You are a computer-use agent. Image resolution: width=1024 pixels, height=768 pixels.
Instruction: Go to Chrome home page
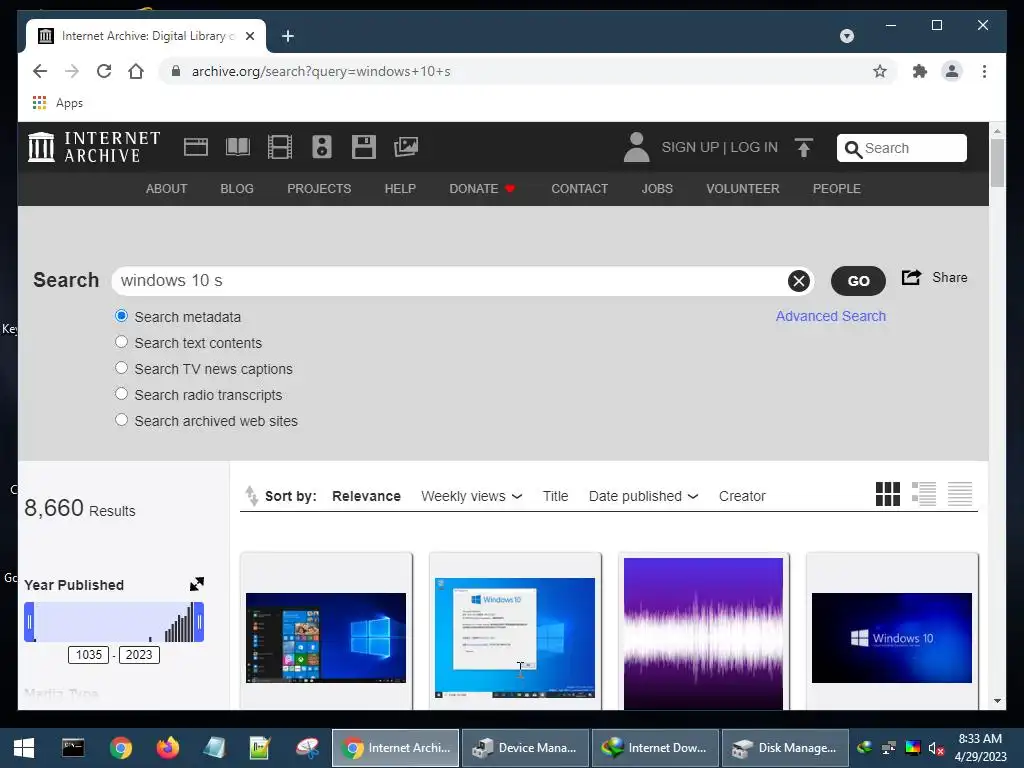point(136,71)
